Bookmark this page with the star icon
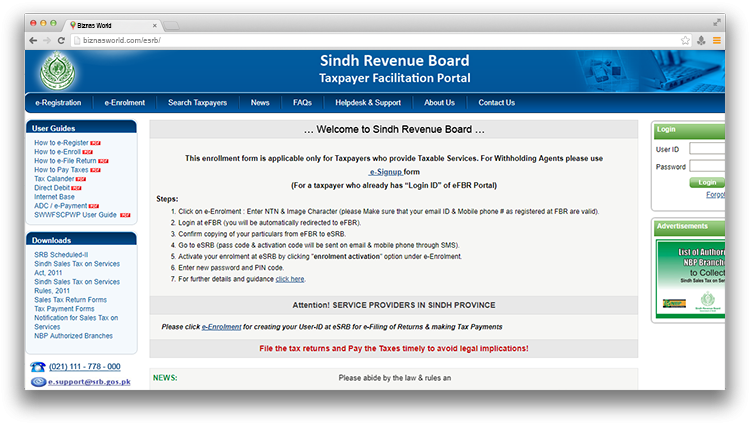This screenshot has height=425, width=750. tap(685, 40)
